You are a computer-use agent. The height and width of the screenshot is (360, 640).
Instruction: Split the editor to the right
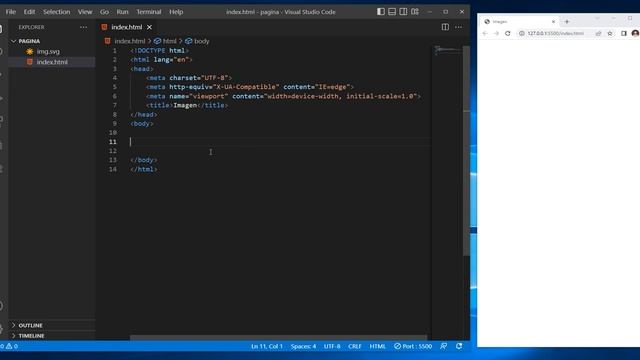click(x=445, y=27)
